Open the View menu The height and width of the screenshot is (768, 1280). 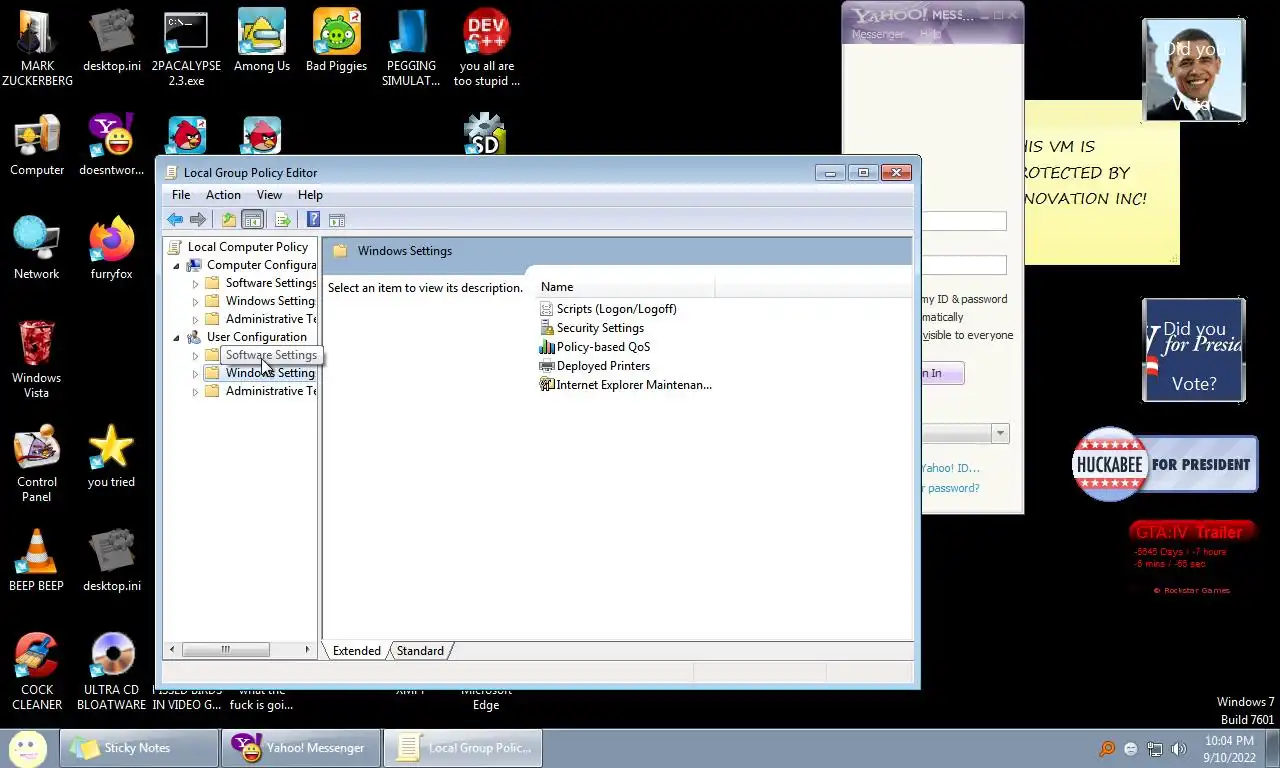point(269,195)
